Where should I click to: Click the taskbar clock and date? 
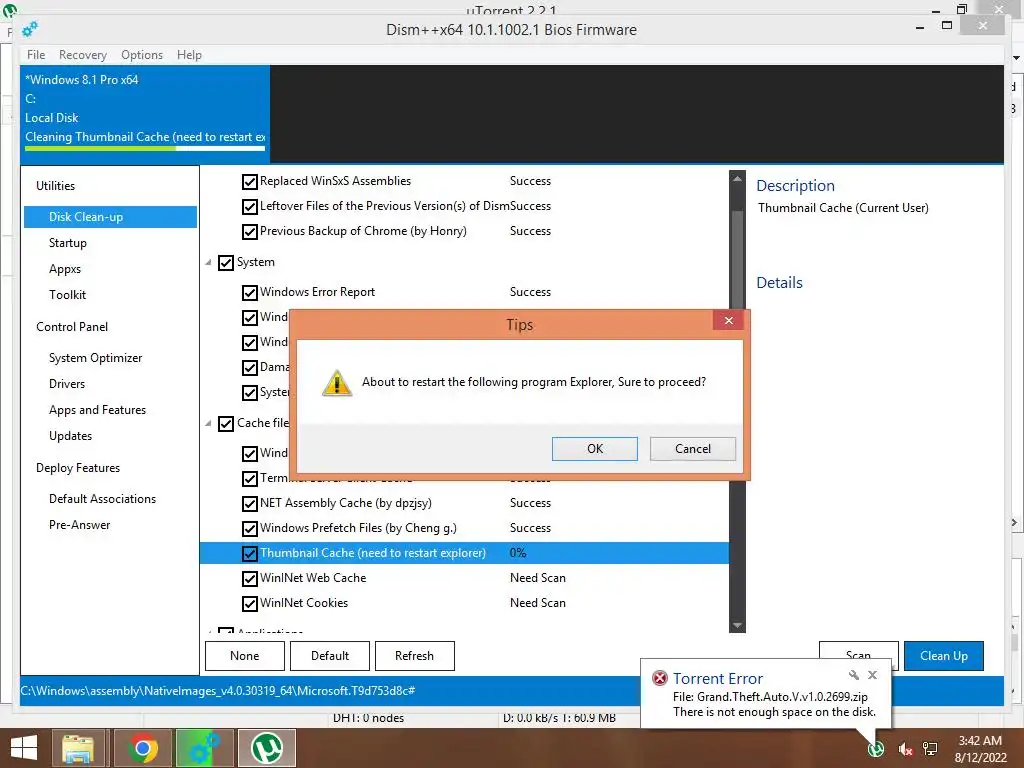click(980, 749)
